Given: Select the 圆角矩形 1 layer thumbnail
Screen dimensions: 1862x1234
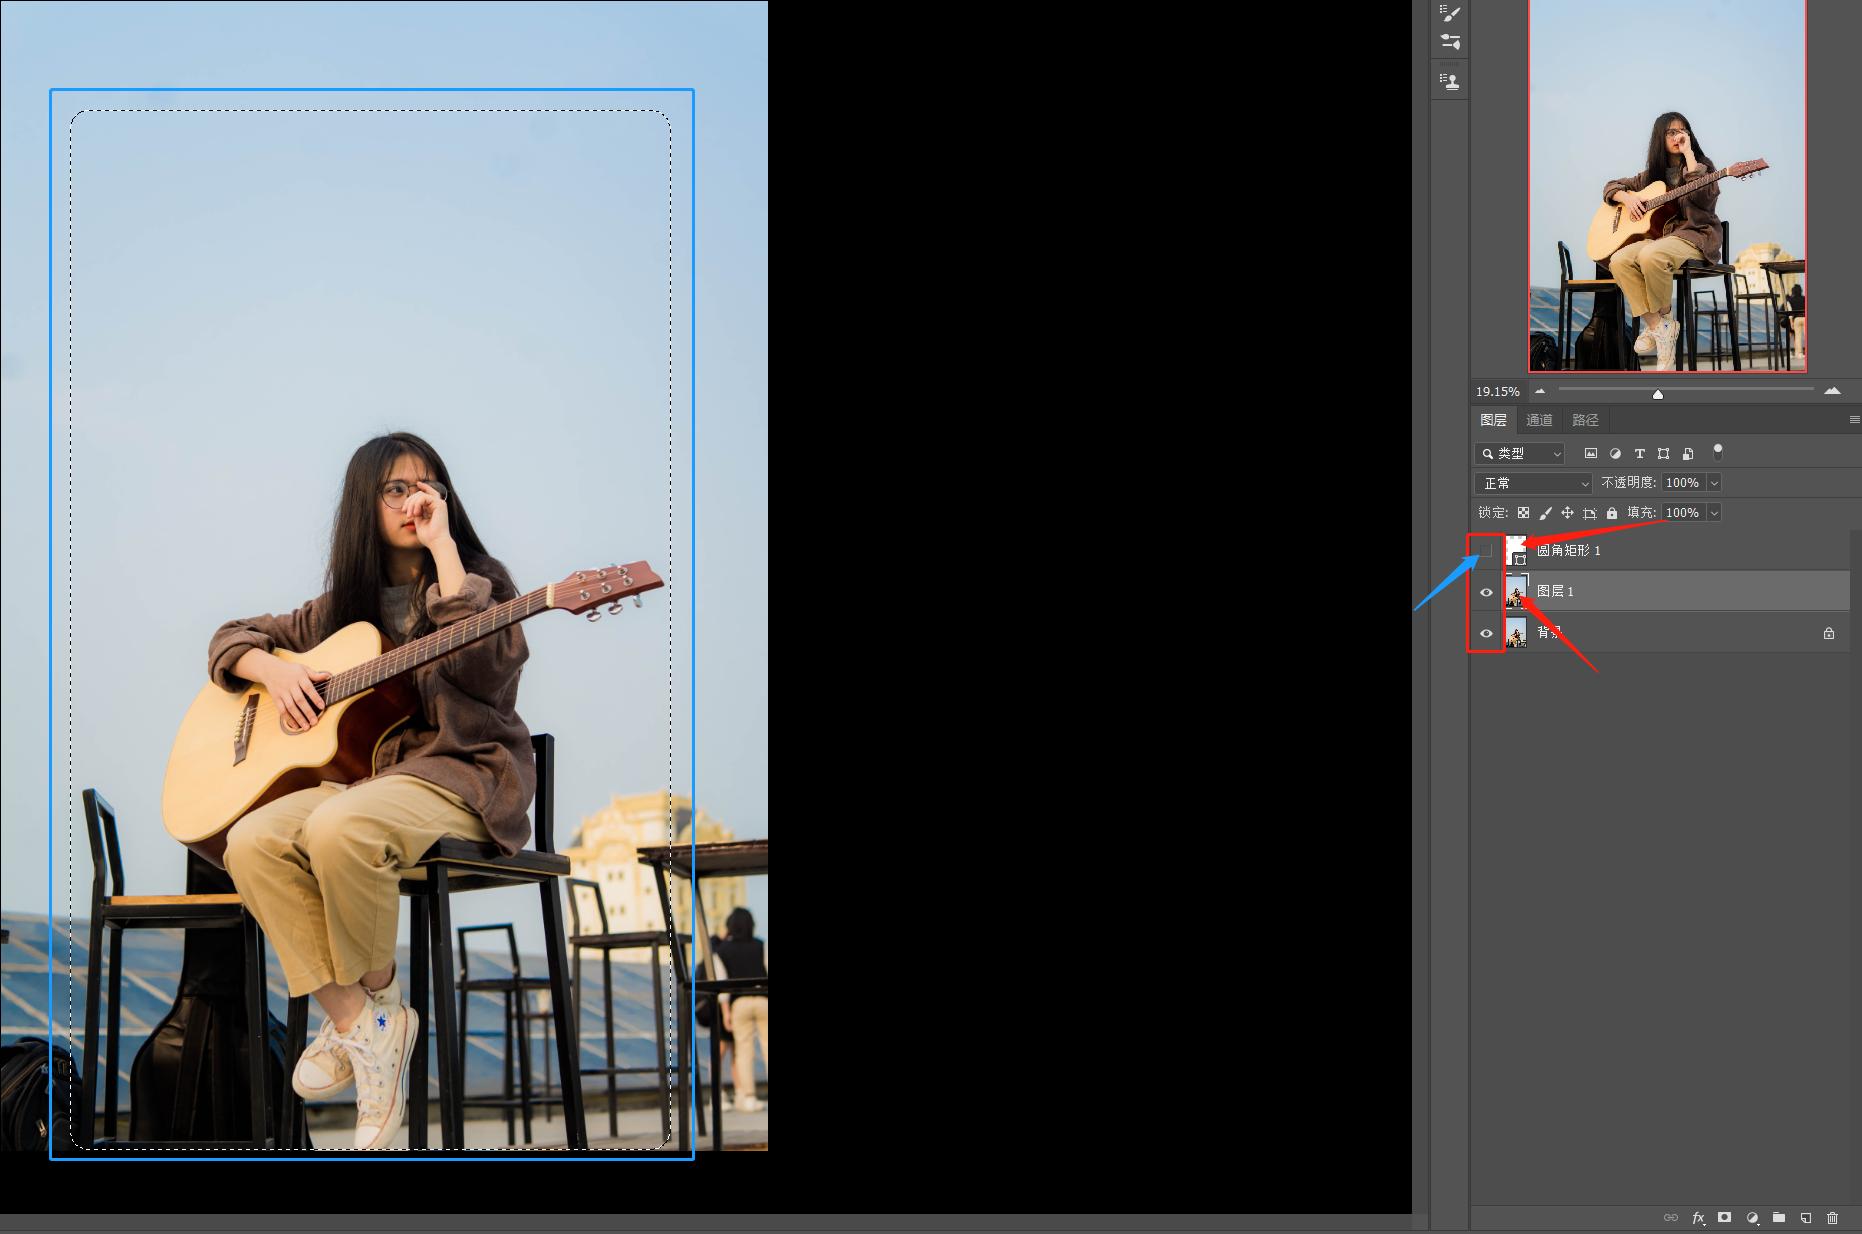Looking at the screenshot, I should 1516,551.
